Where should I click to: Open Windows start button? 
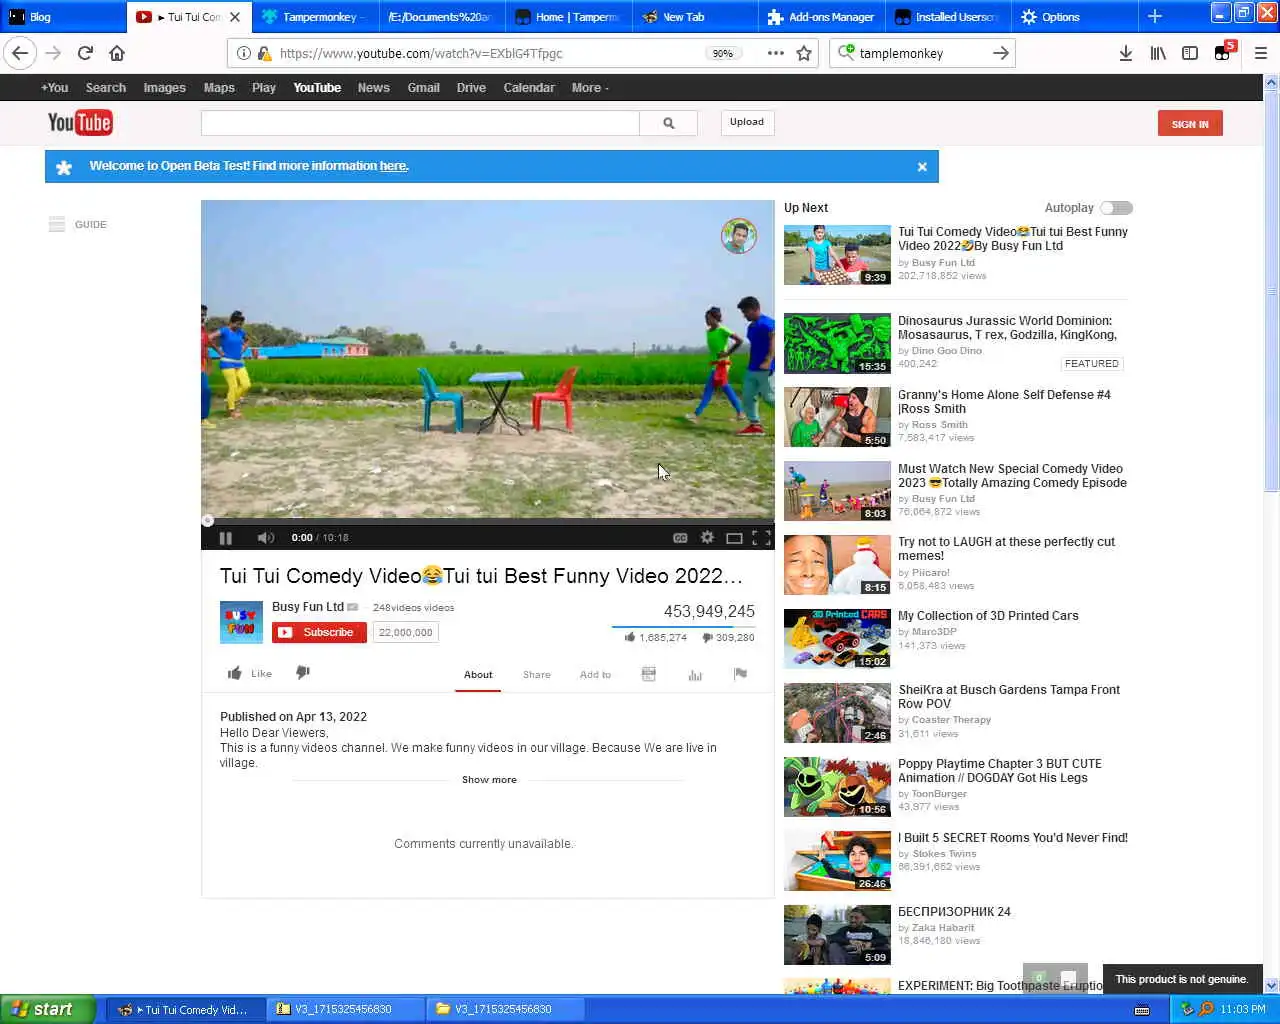coord(47,1009)
